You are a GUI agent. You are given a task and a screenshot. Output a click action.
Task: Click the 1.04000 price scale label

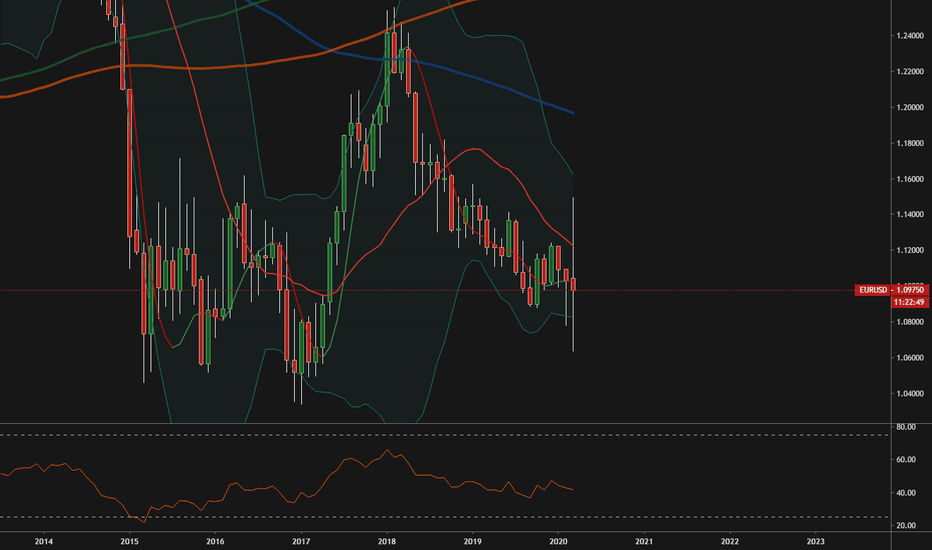(x=910, y=393)
